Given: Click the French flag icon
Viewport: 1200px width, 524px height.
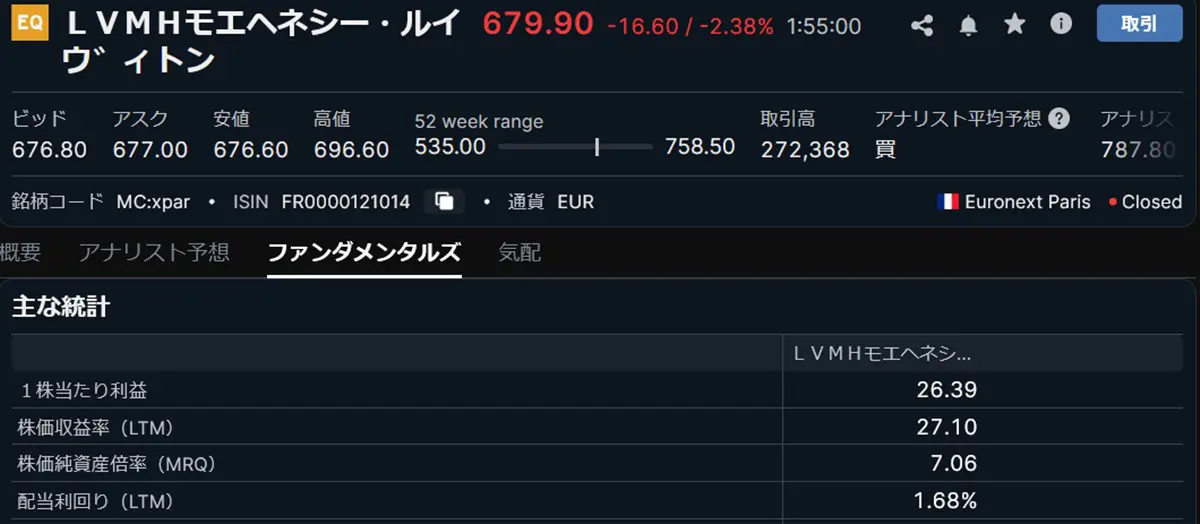Looking at the screenshot, I should (948, 202).
